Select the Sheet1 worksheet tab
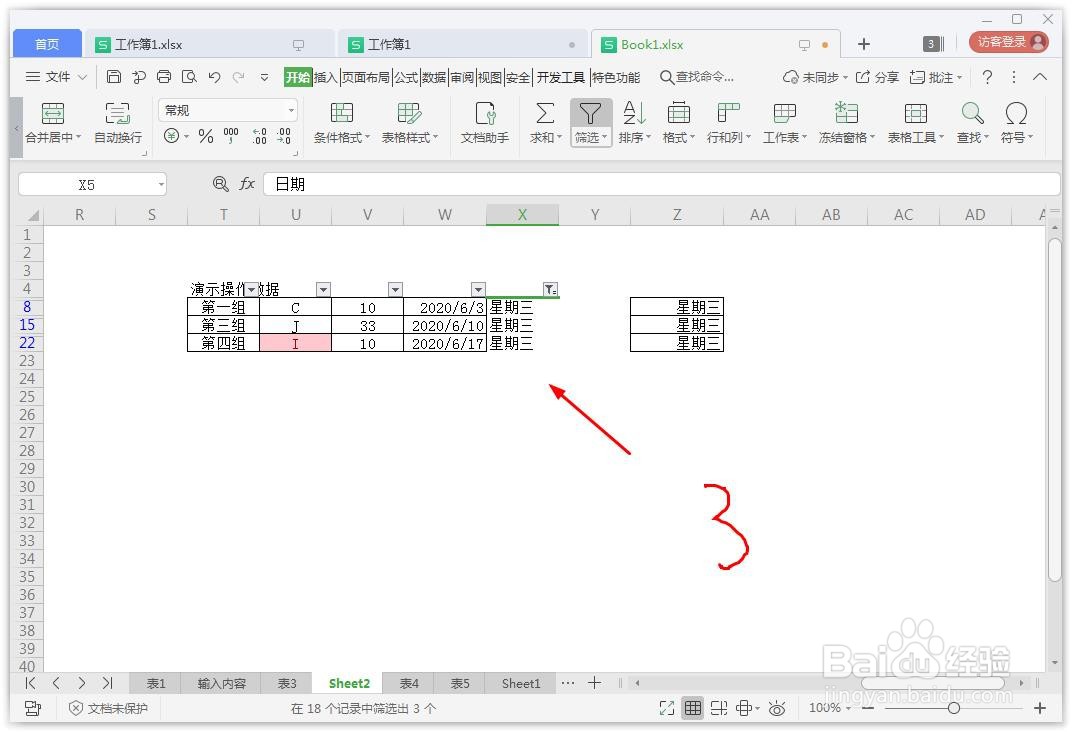The width and height of the screenshot is (1072, 732). [x=521, y=683]
